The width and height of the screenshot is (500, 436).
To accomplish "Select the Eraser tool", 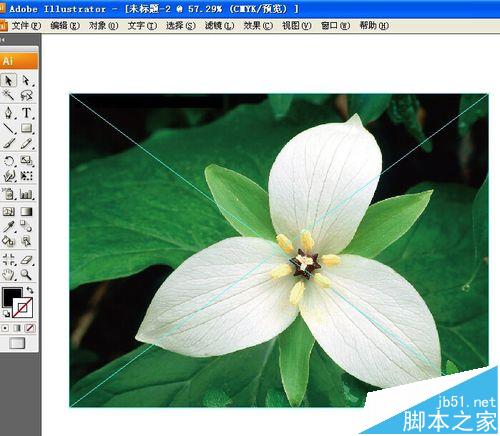I will (27, 259).
